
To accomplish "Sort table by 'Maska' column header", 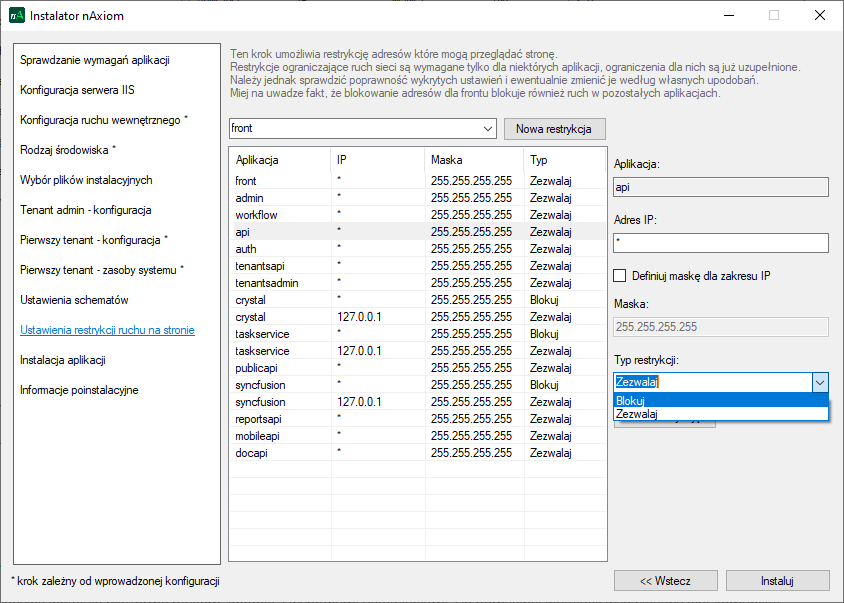I will tap(474, 160).
